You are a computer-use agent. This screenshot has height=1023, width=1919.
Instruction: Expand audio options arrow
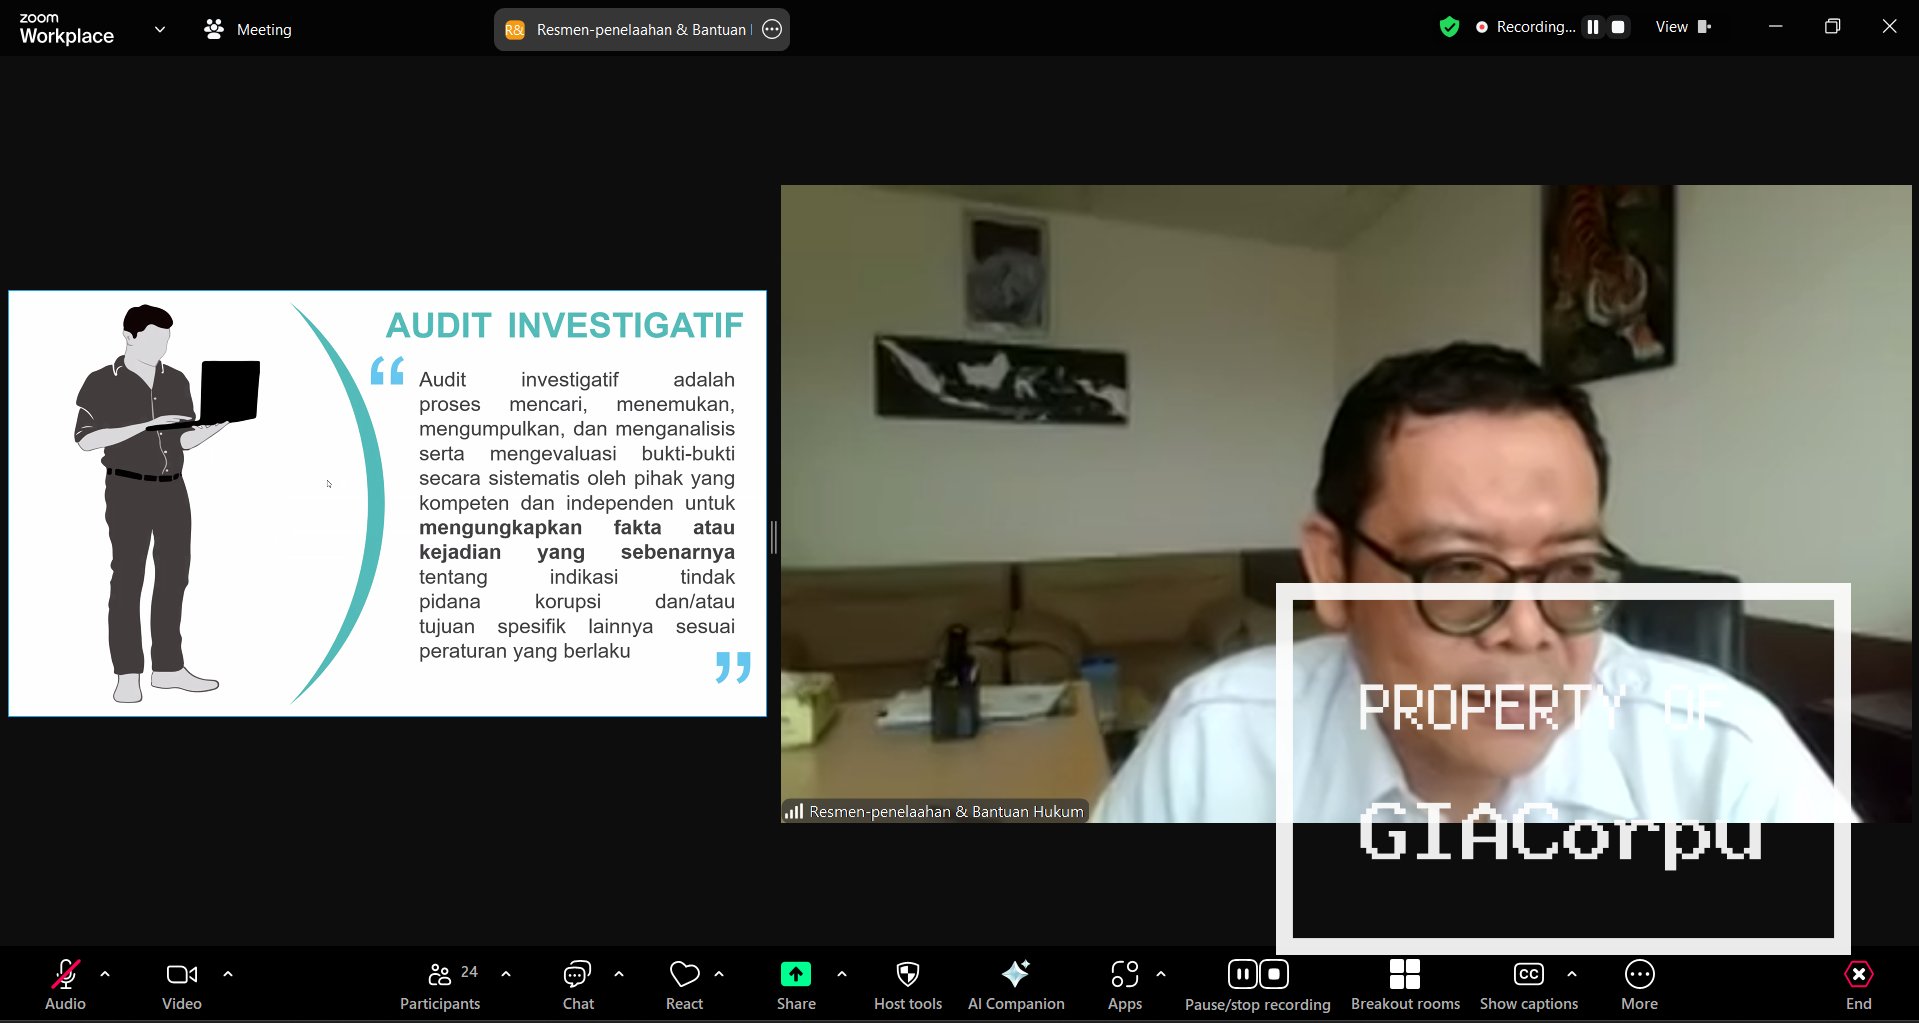coord(105,973)
